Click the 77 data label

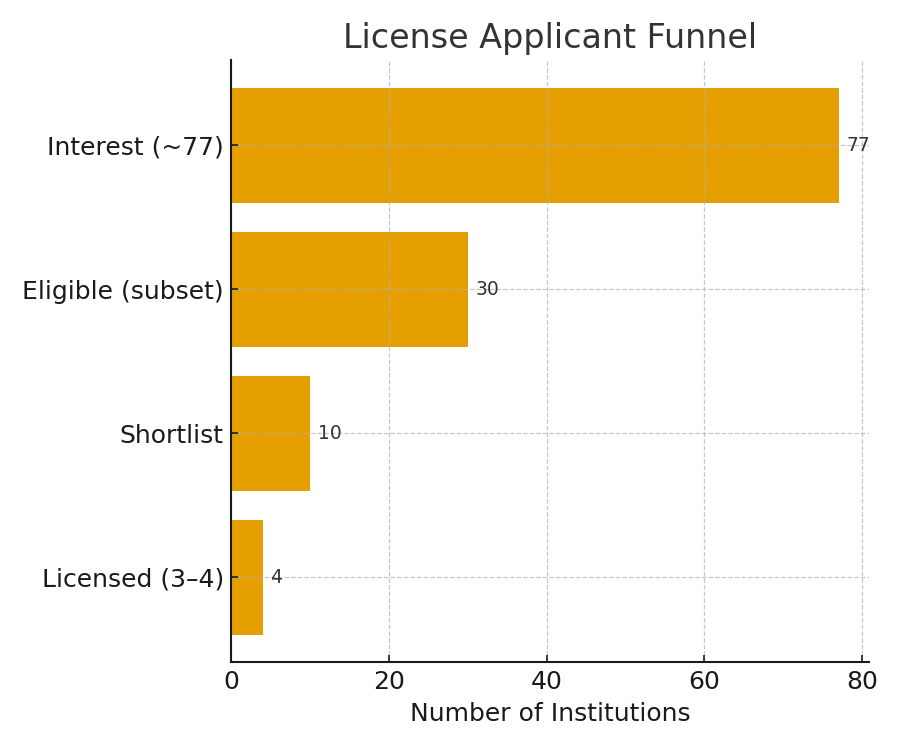pos(858,145)
